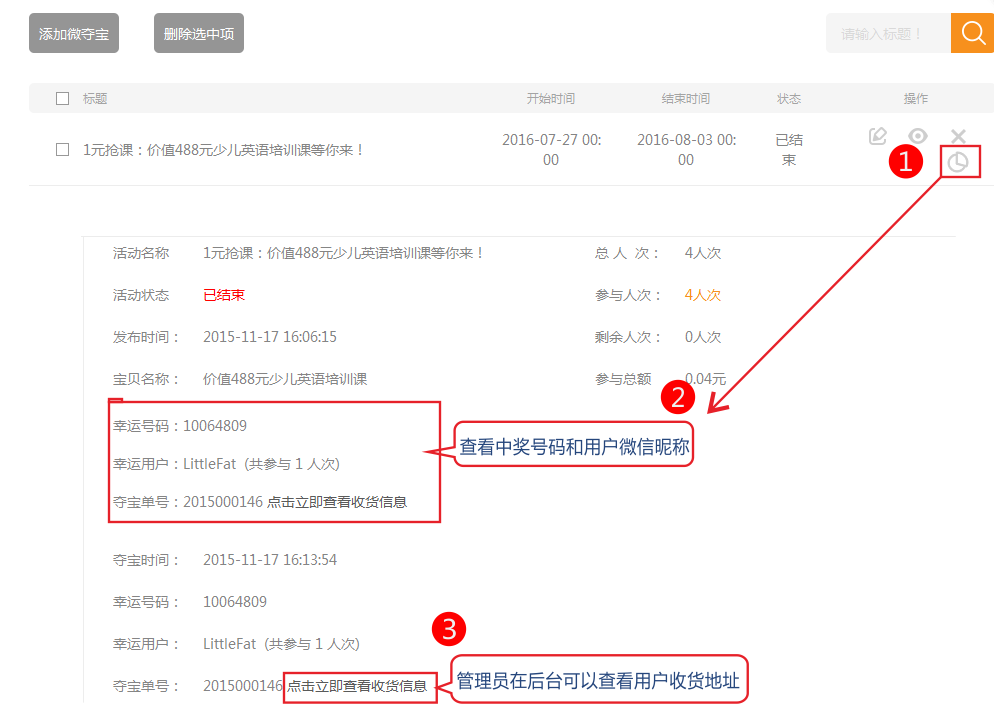Click the 状态 column header

[789, 98]
